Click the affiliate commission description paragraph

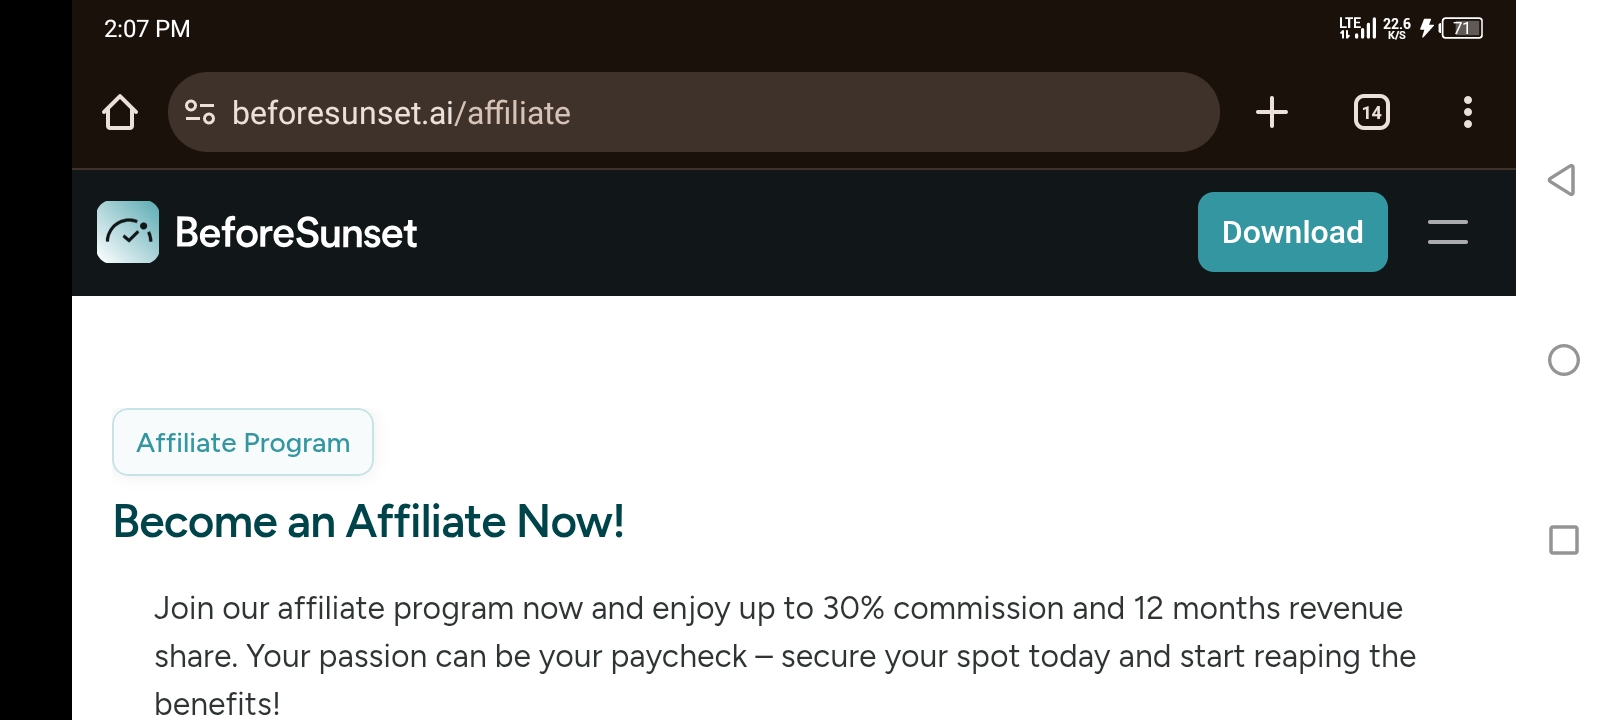(785, 656)
